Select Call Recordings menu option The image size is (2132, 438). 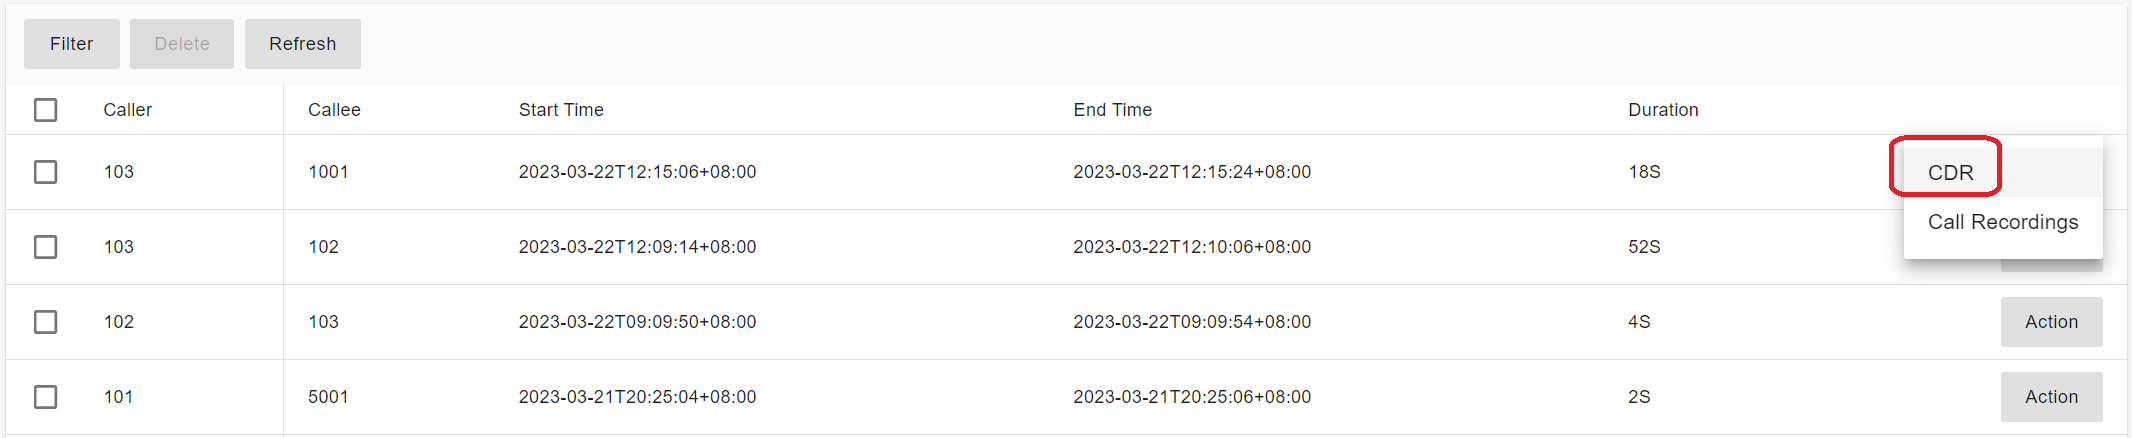click(2002, 222)
